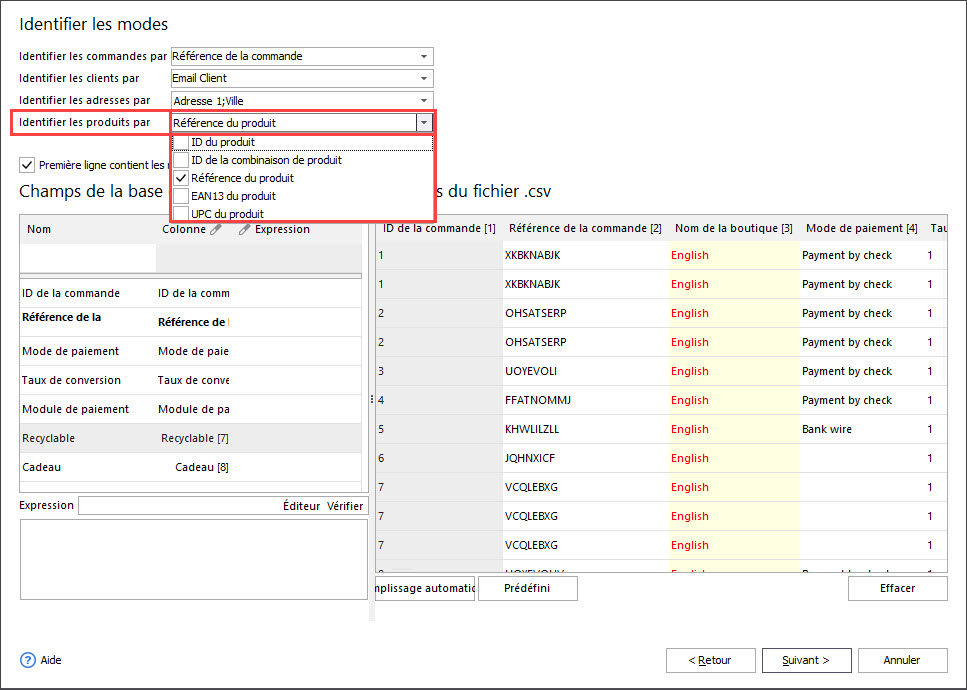Click the Remplissage automatique button
Image resolution: width=967 pixels, height=690 pixels.
[x=425, y=588]
